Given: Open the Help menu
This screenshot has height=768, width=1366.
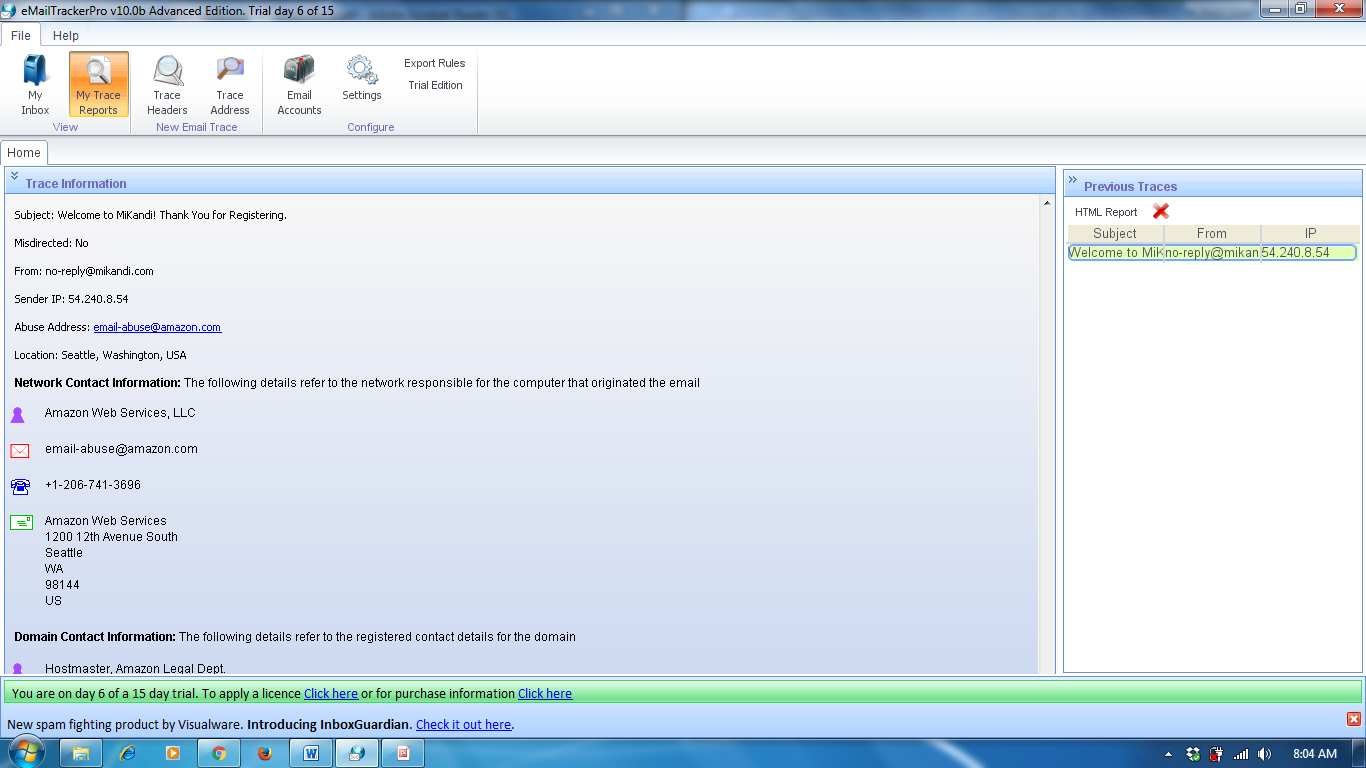Looking at the screenshot, I should [x=65, y=35].
